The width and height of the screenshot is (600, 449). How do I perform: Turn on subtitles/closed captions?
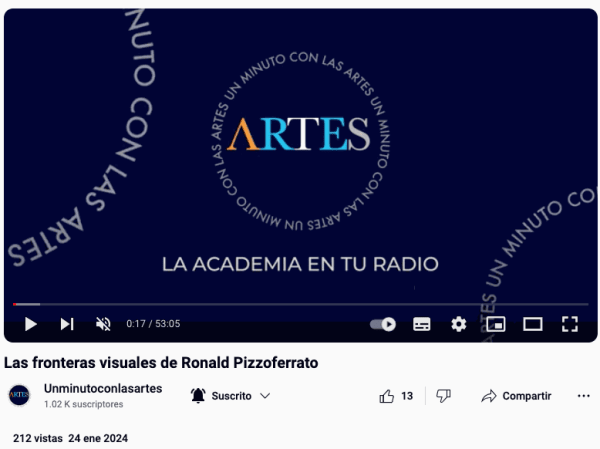pyautogui.click(x=422, y=324)
